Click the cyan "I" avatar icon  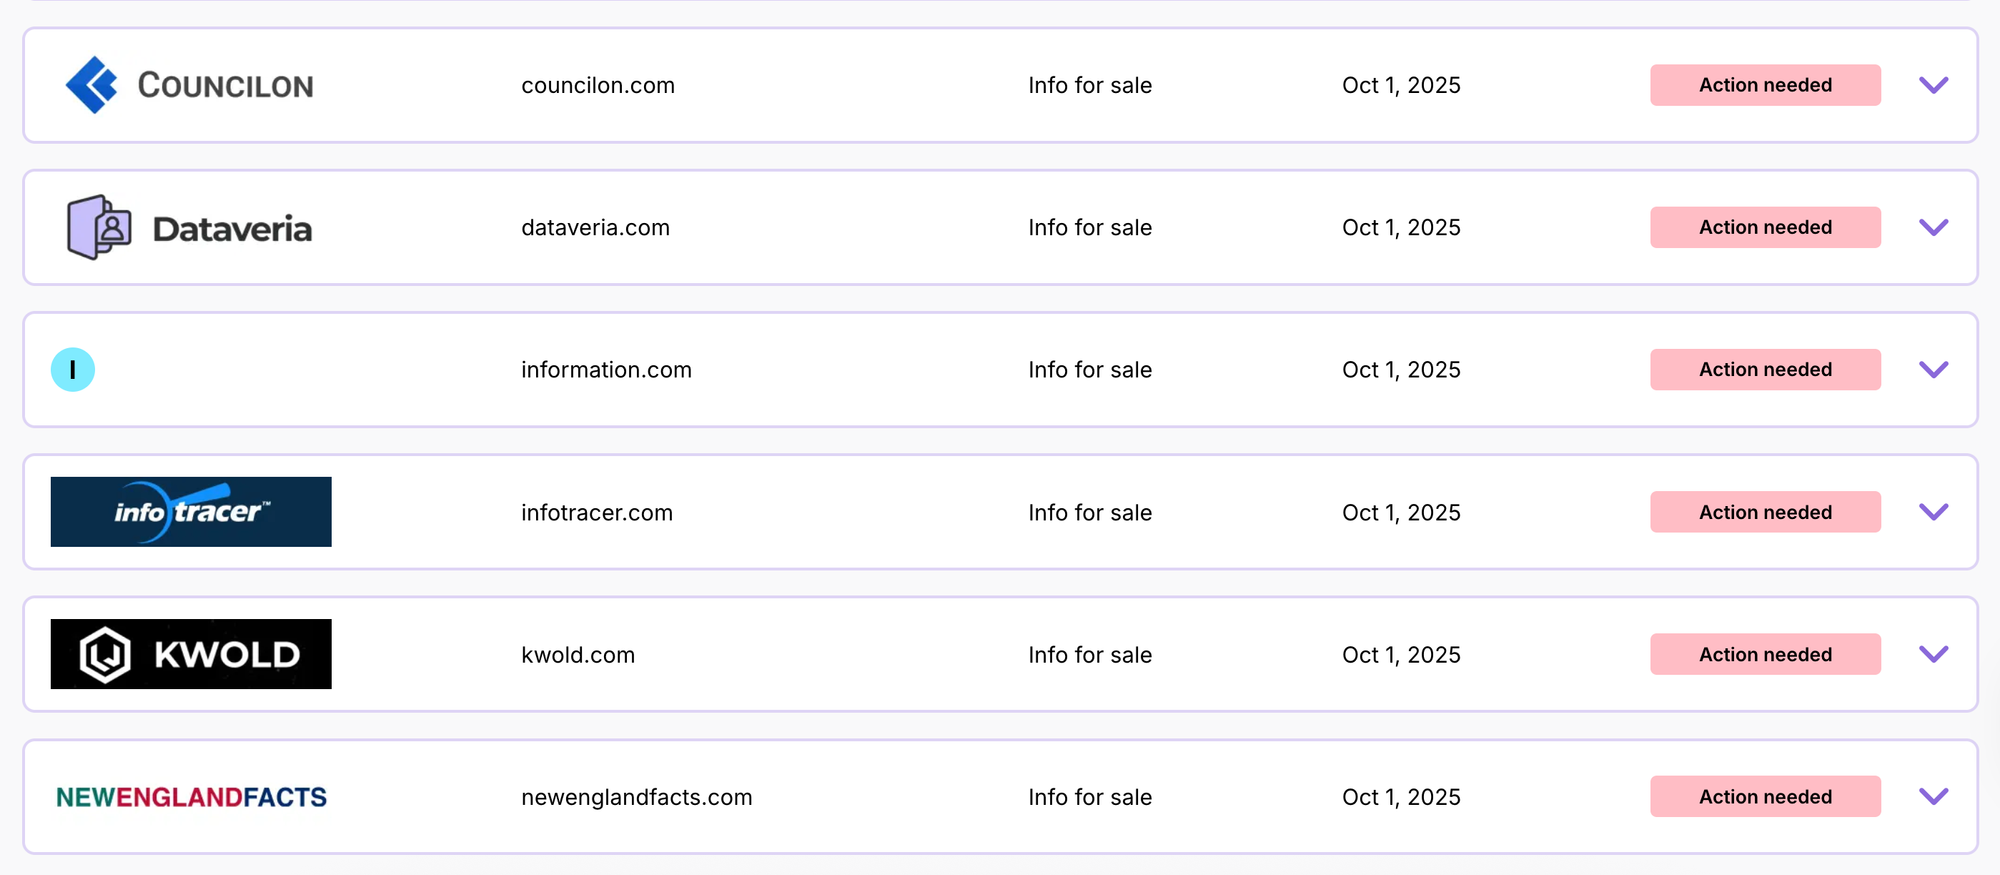[73, 370]
